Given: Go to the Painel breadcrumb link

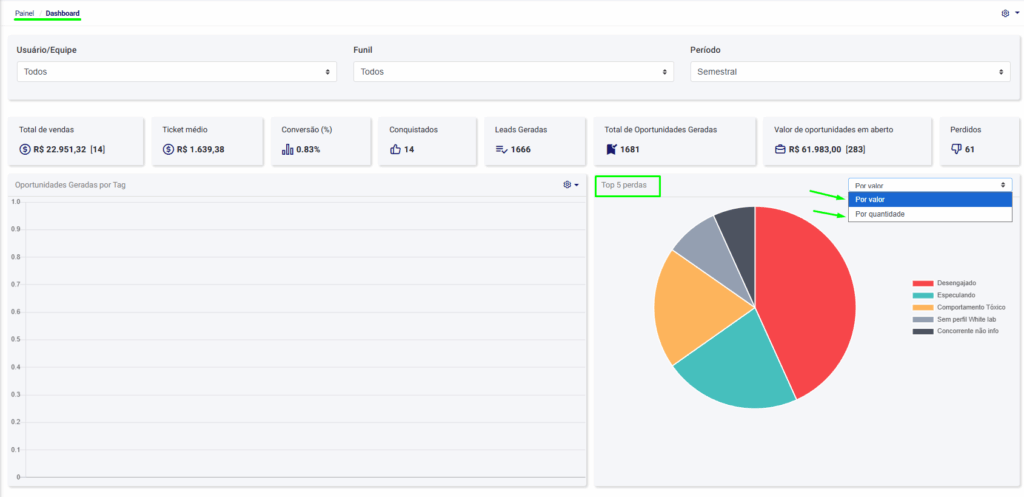Looking at the screenshot, I should coord(24,13).
